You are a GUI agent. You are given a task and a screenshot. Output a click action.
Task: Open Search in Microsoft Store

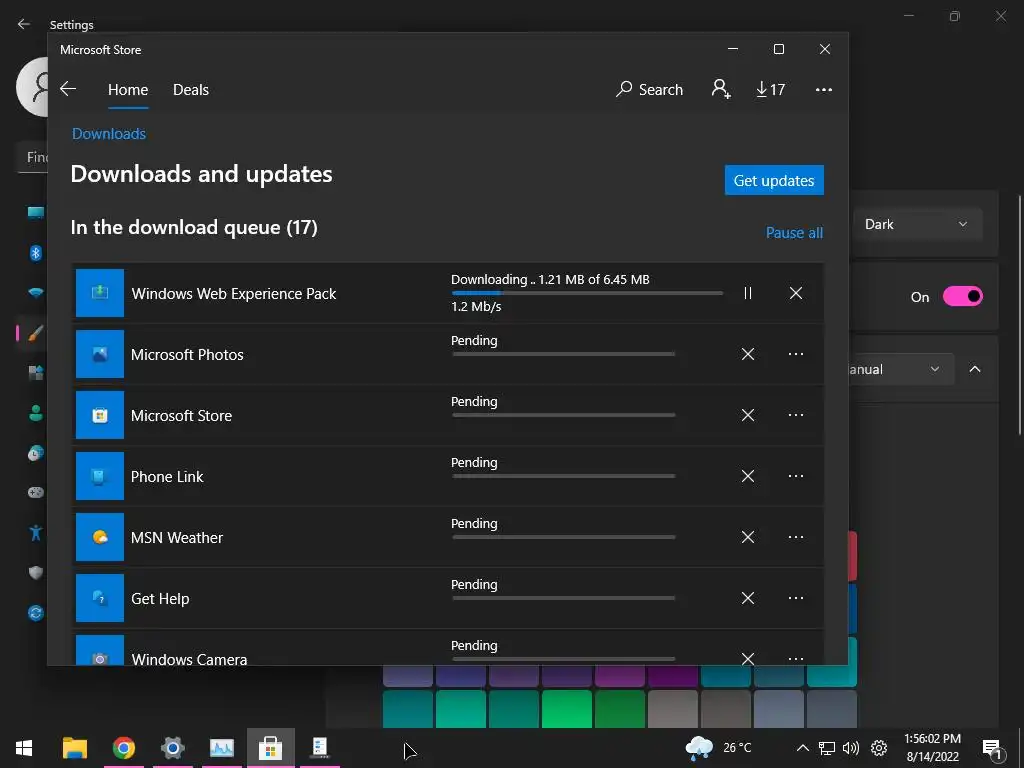[x=649, y=89]
